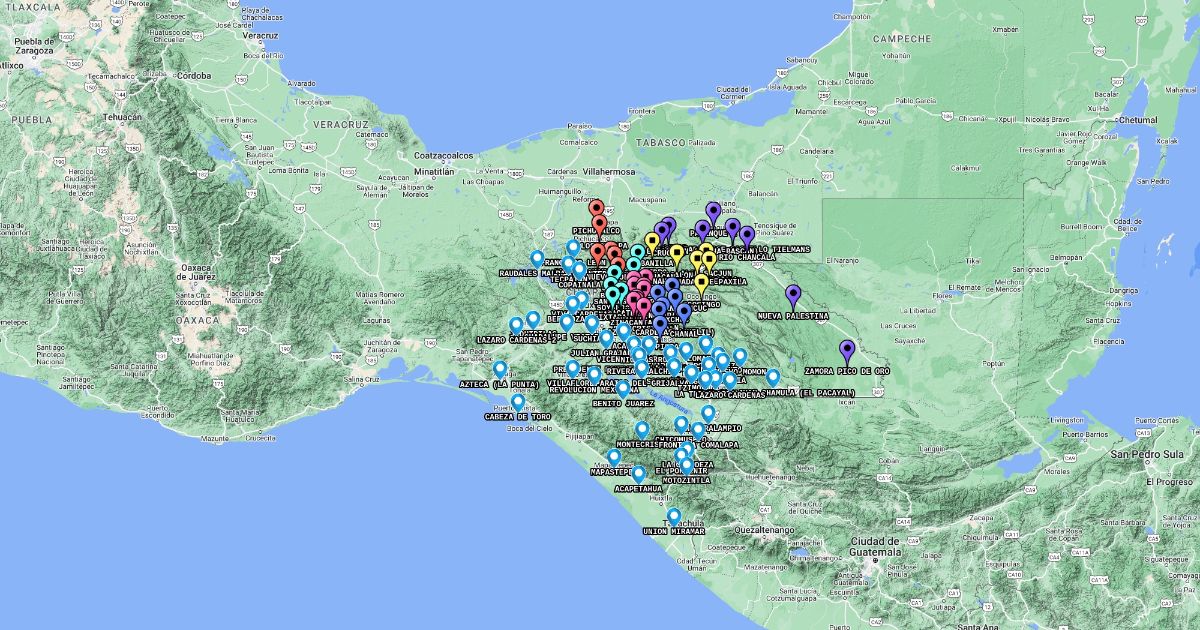Screen dimensions: 1200x630
Task: Click the Union Miramar text label
Action: point(674,531)
